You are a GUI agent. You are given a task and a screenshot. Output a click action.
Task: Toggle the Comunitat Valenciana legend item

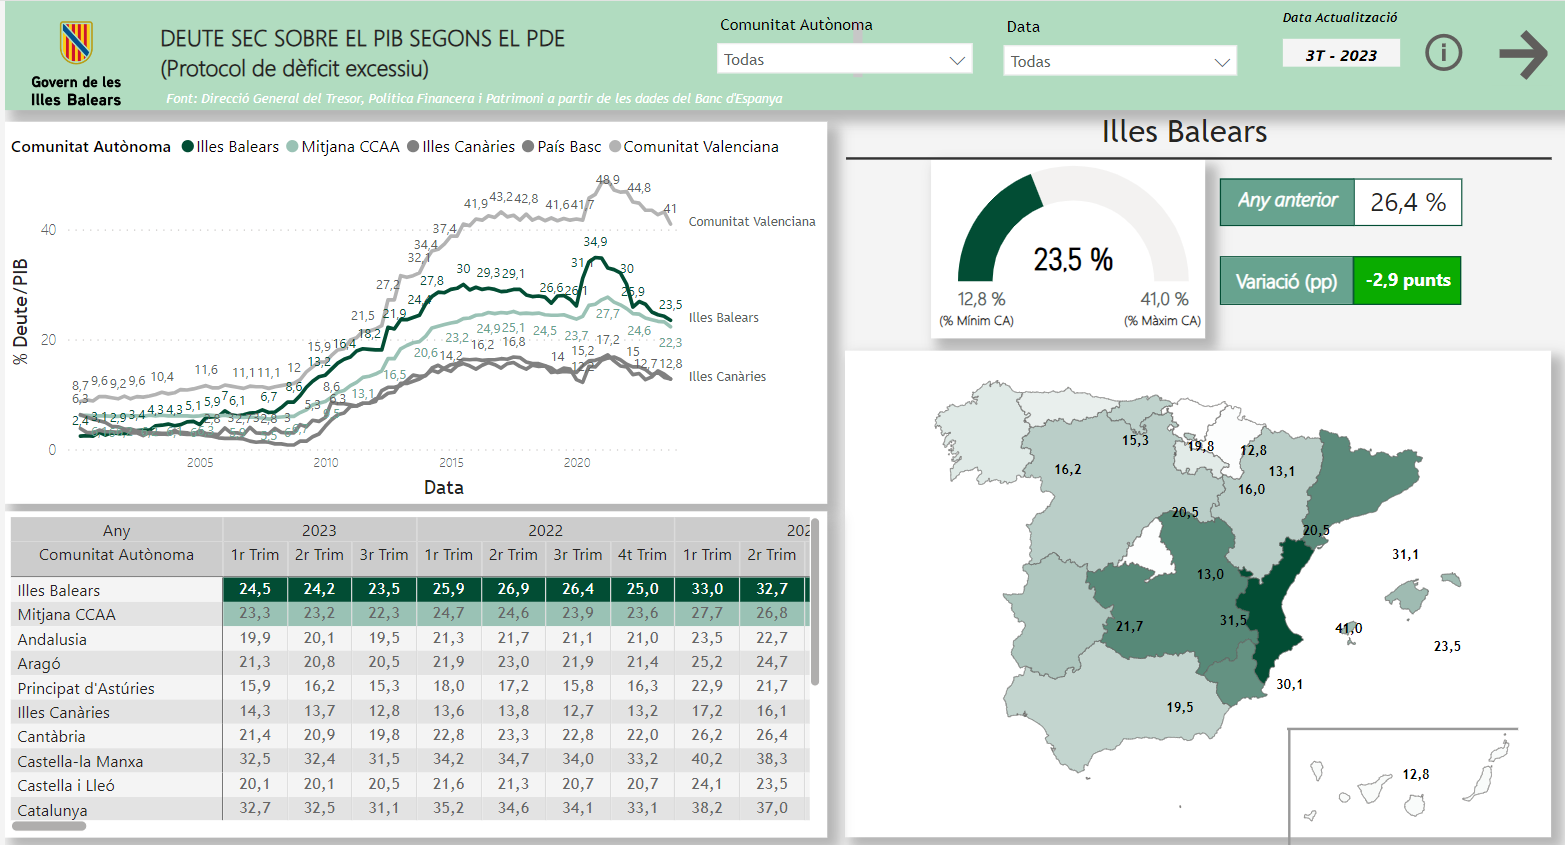point(703,146)
